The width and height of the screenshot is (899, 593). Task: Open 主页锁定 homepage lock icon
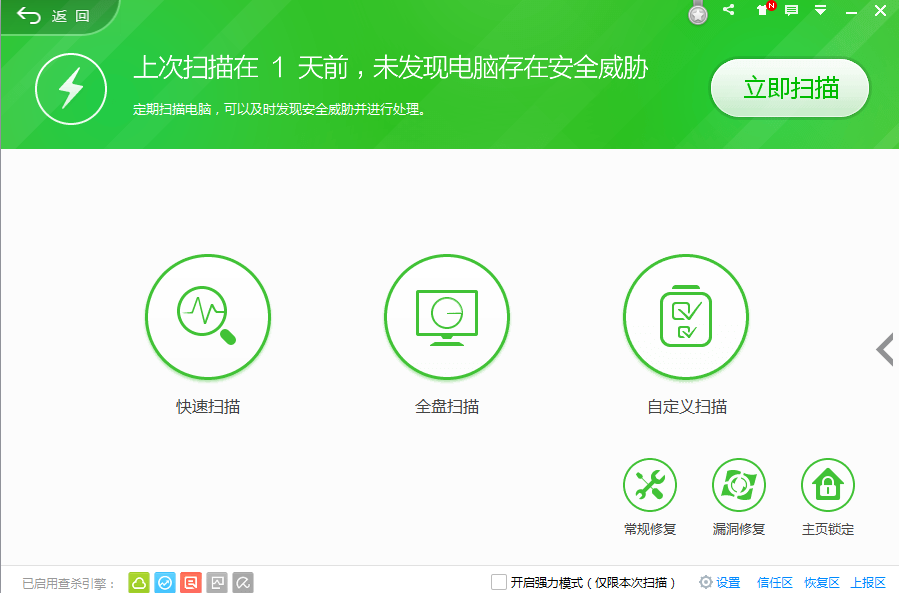pyautogui.click(x=827, y=485)
